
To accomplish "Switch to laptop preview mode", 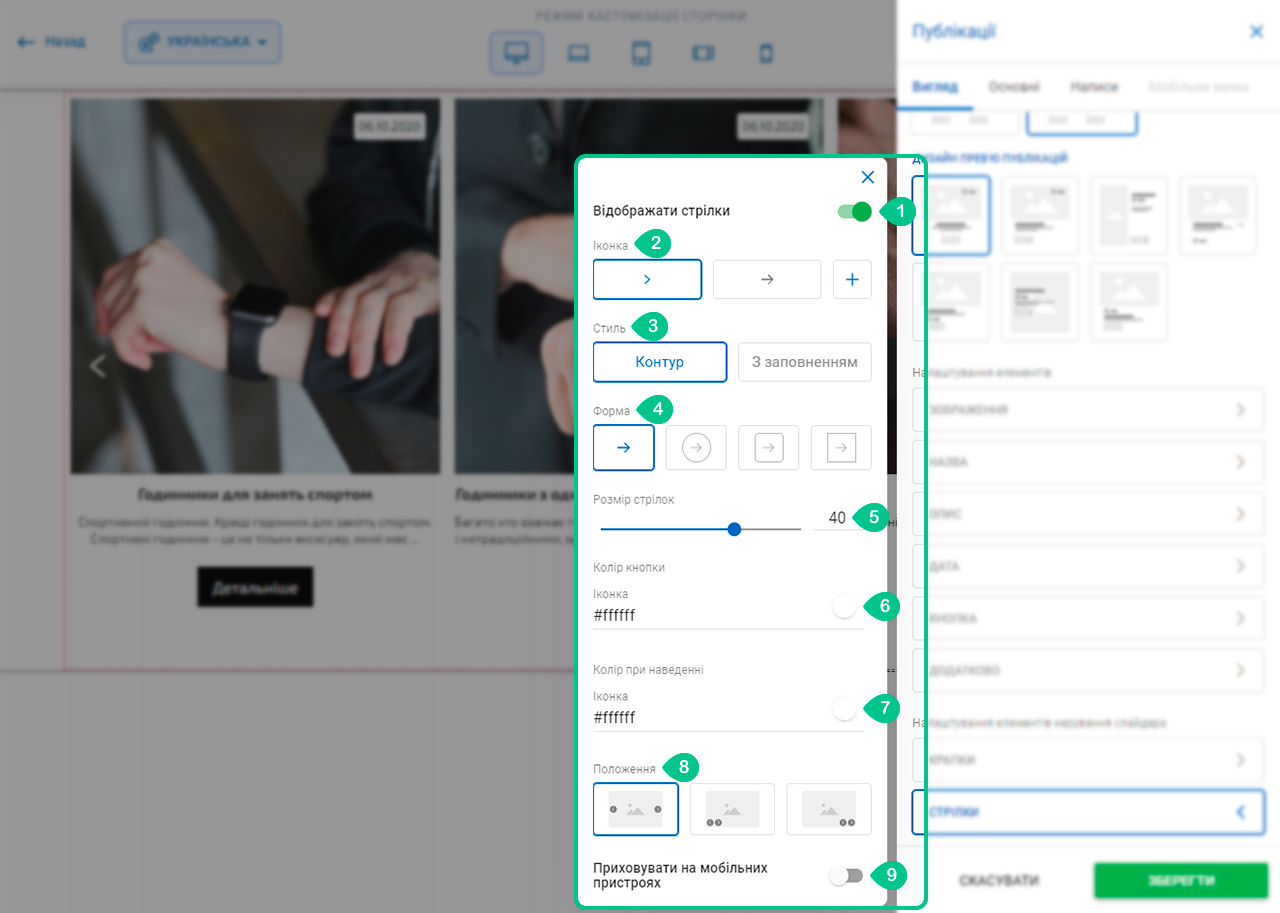I will click(578, 53).
